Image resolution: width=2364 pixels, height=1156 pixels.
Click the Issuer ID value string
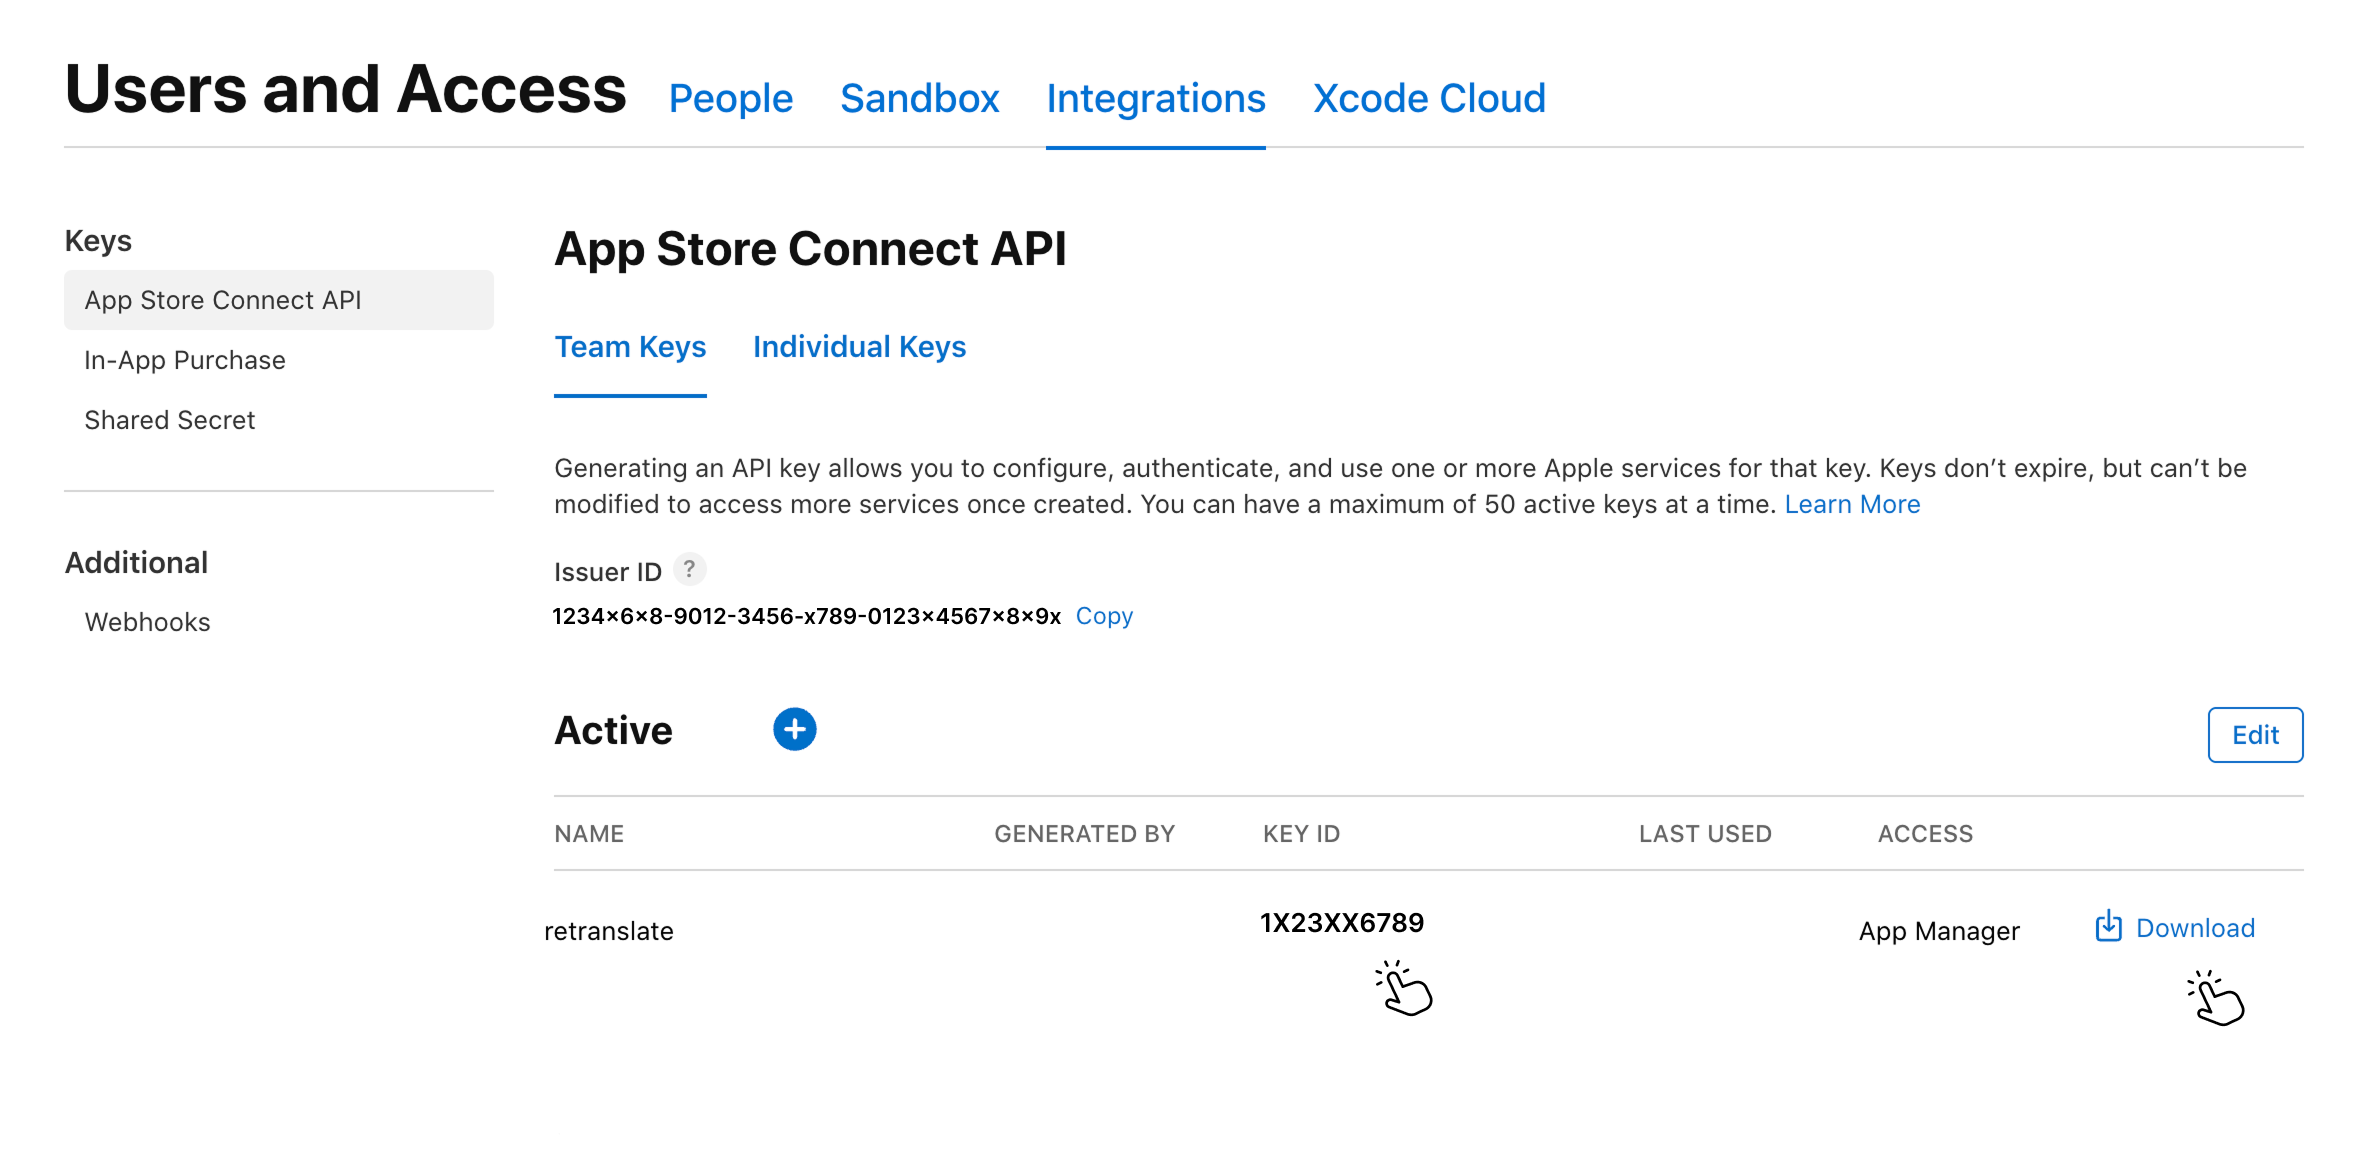pyautogui.click(x=806, y=616)
